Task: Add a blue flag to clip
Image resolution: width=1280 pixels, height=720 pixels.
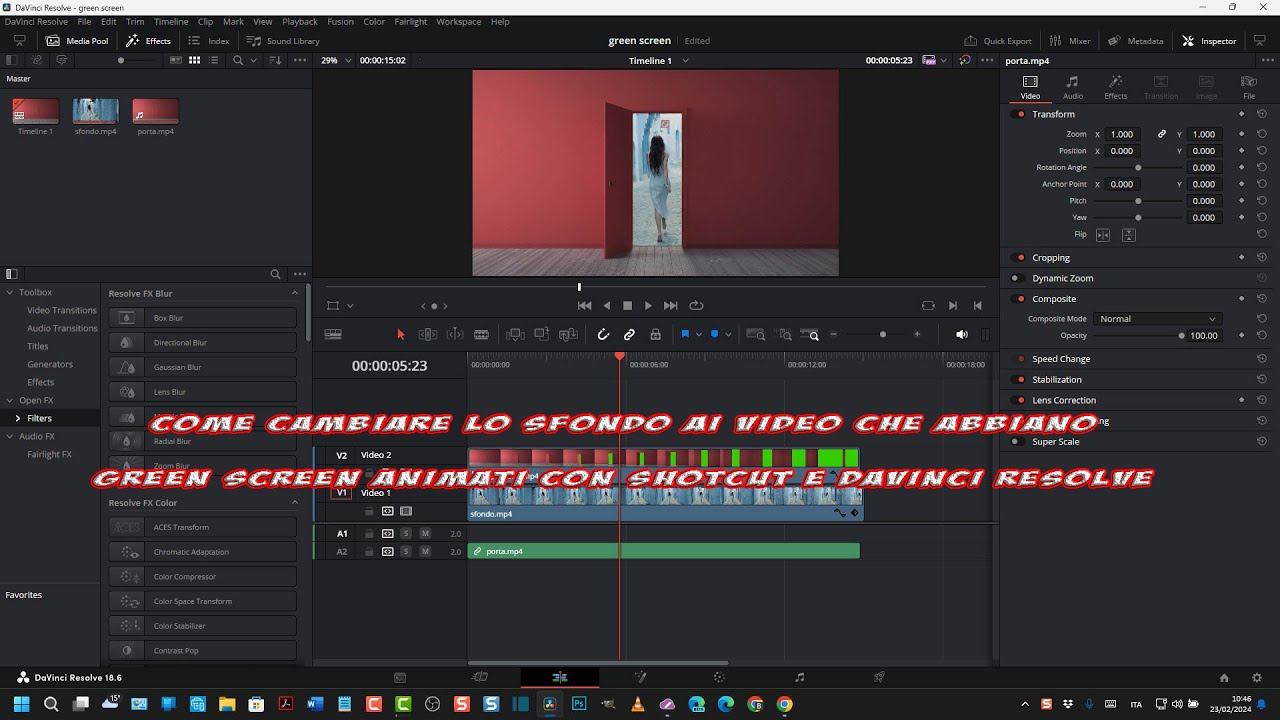Action: click(x=685, y=335)
